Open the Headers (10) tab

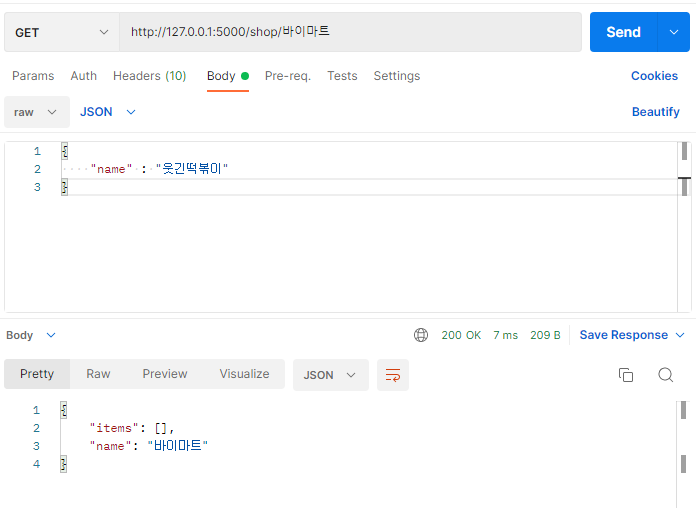coord(150,76)
